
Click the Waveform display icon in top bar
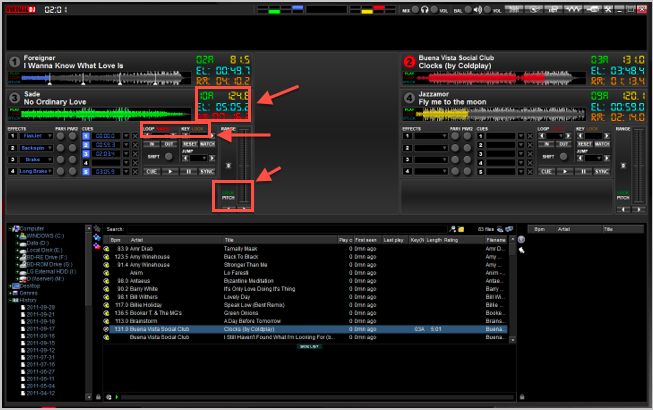573,9
